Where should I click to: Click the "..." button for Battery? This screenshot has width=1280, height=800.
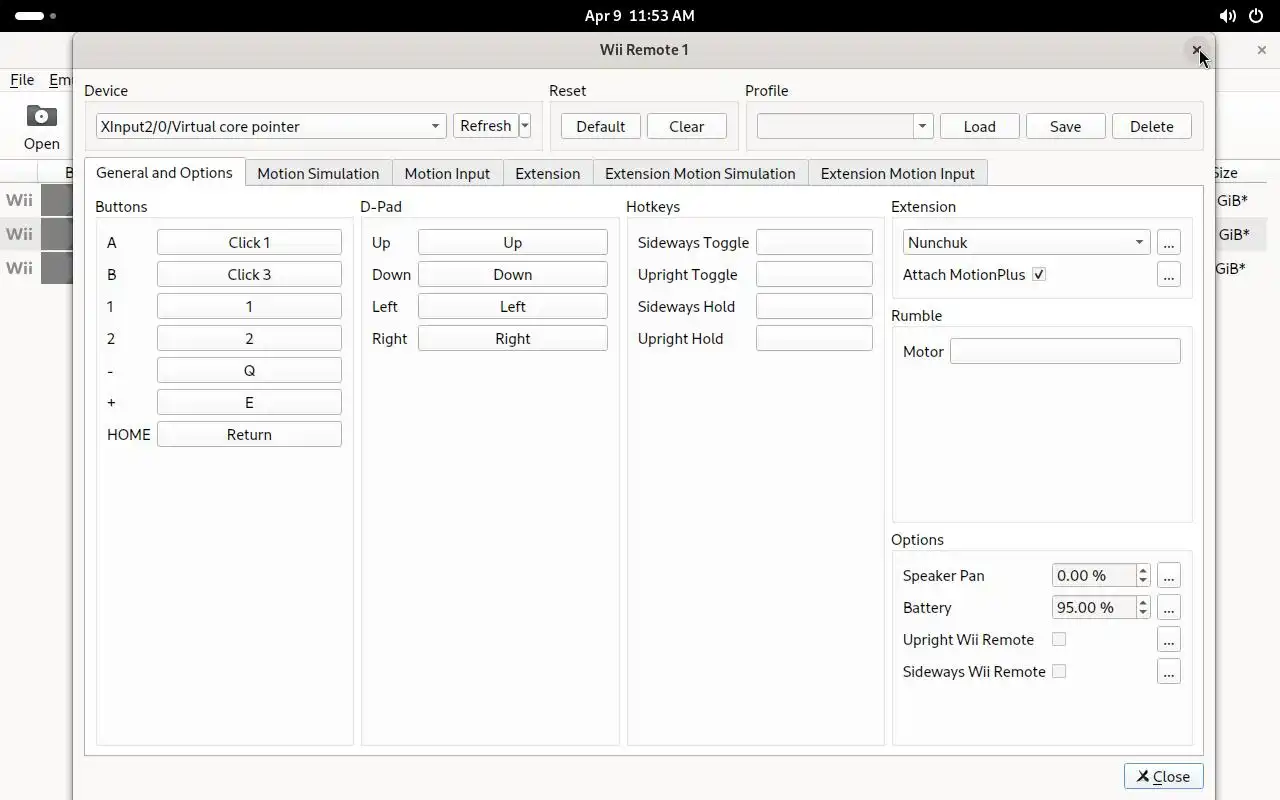coord(1168,607)
